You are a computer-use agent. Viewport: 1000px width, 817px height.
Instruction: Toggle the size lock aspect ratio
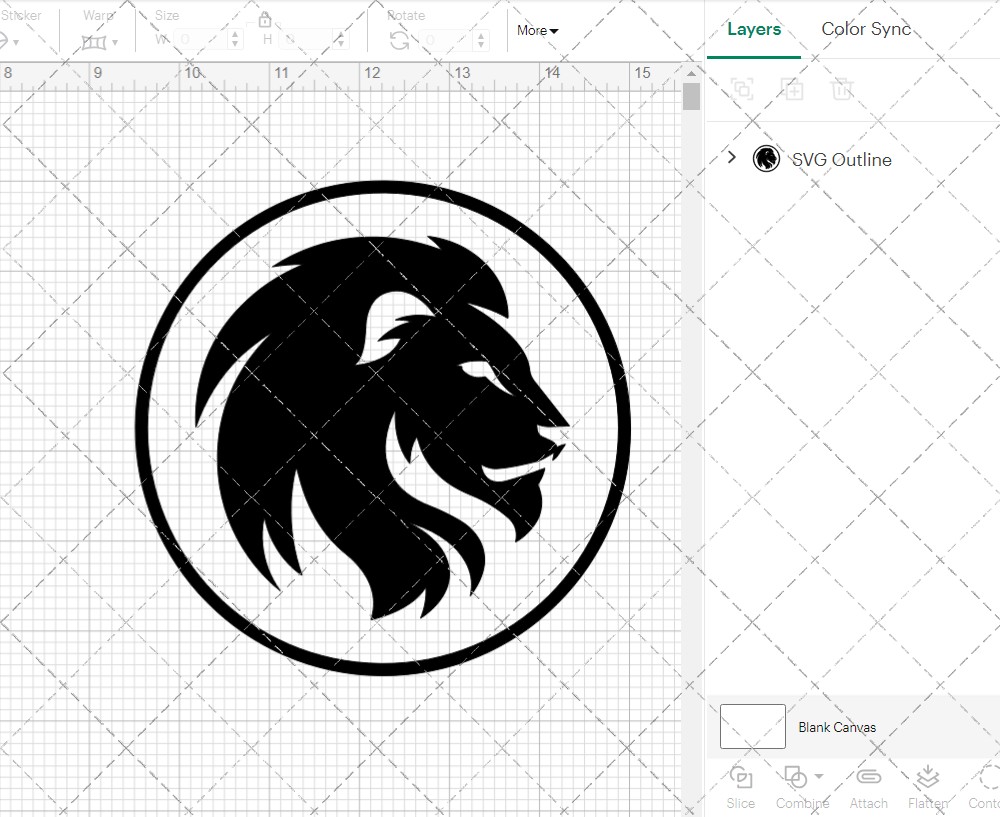click(265, 19)
